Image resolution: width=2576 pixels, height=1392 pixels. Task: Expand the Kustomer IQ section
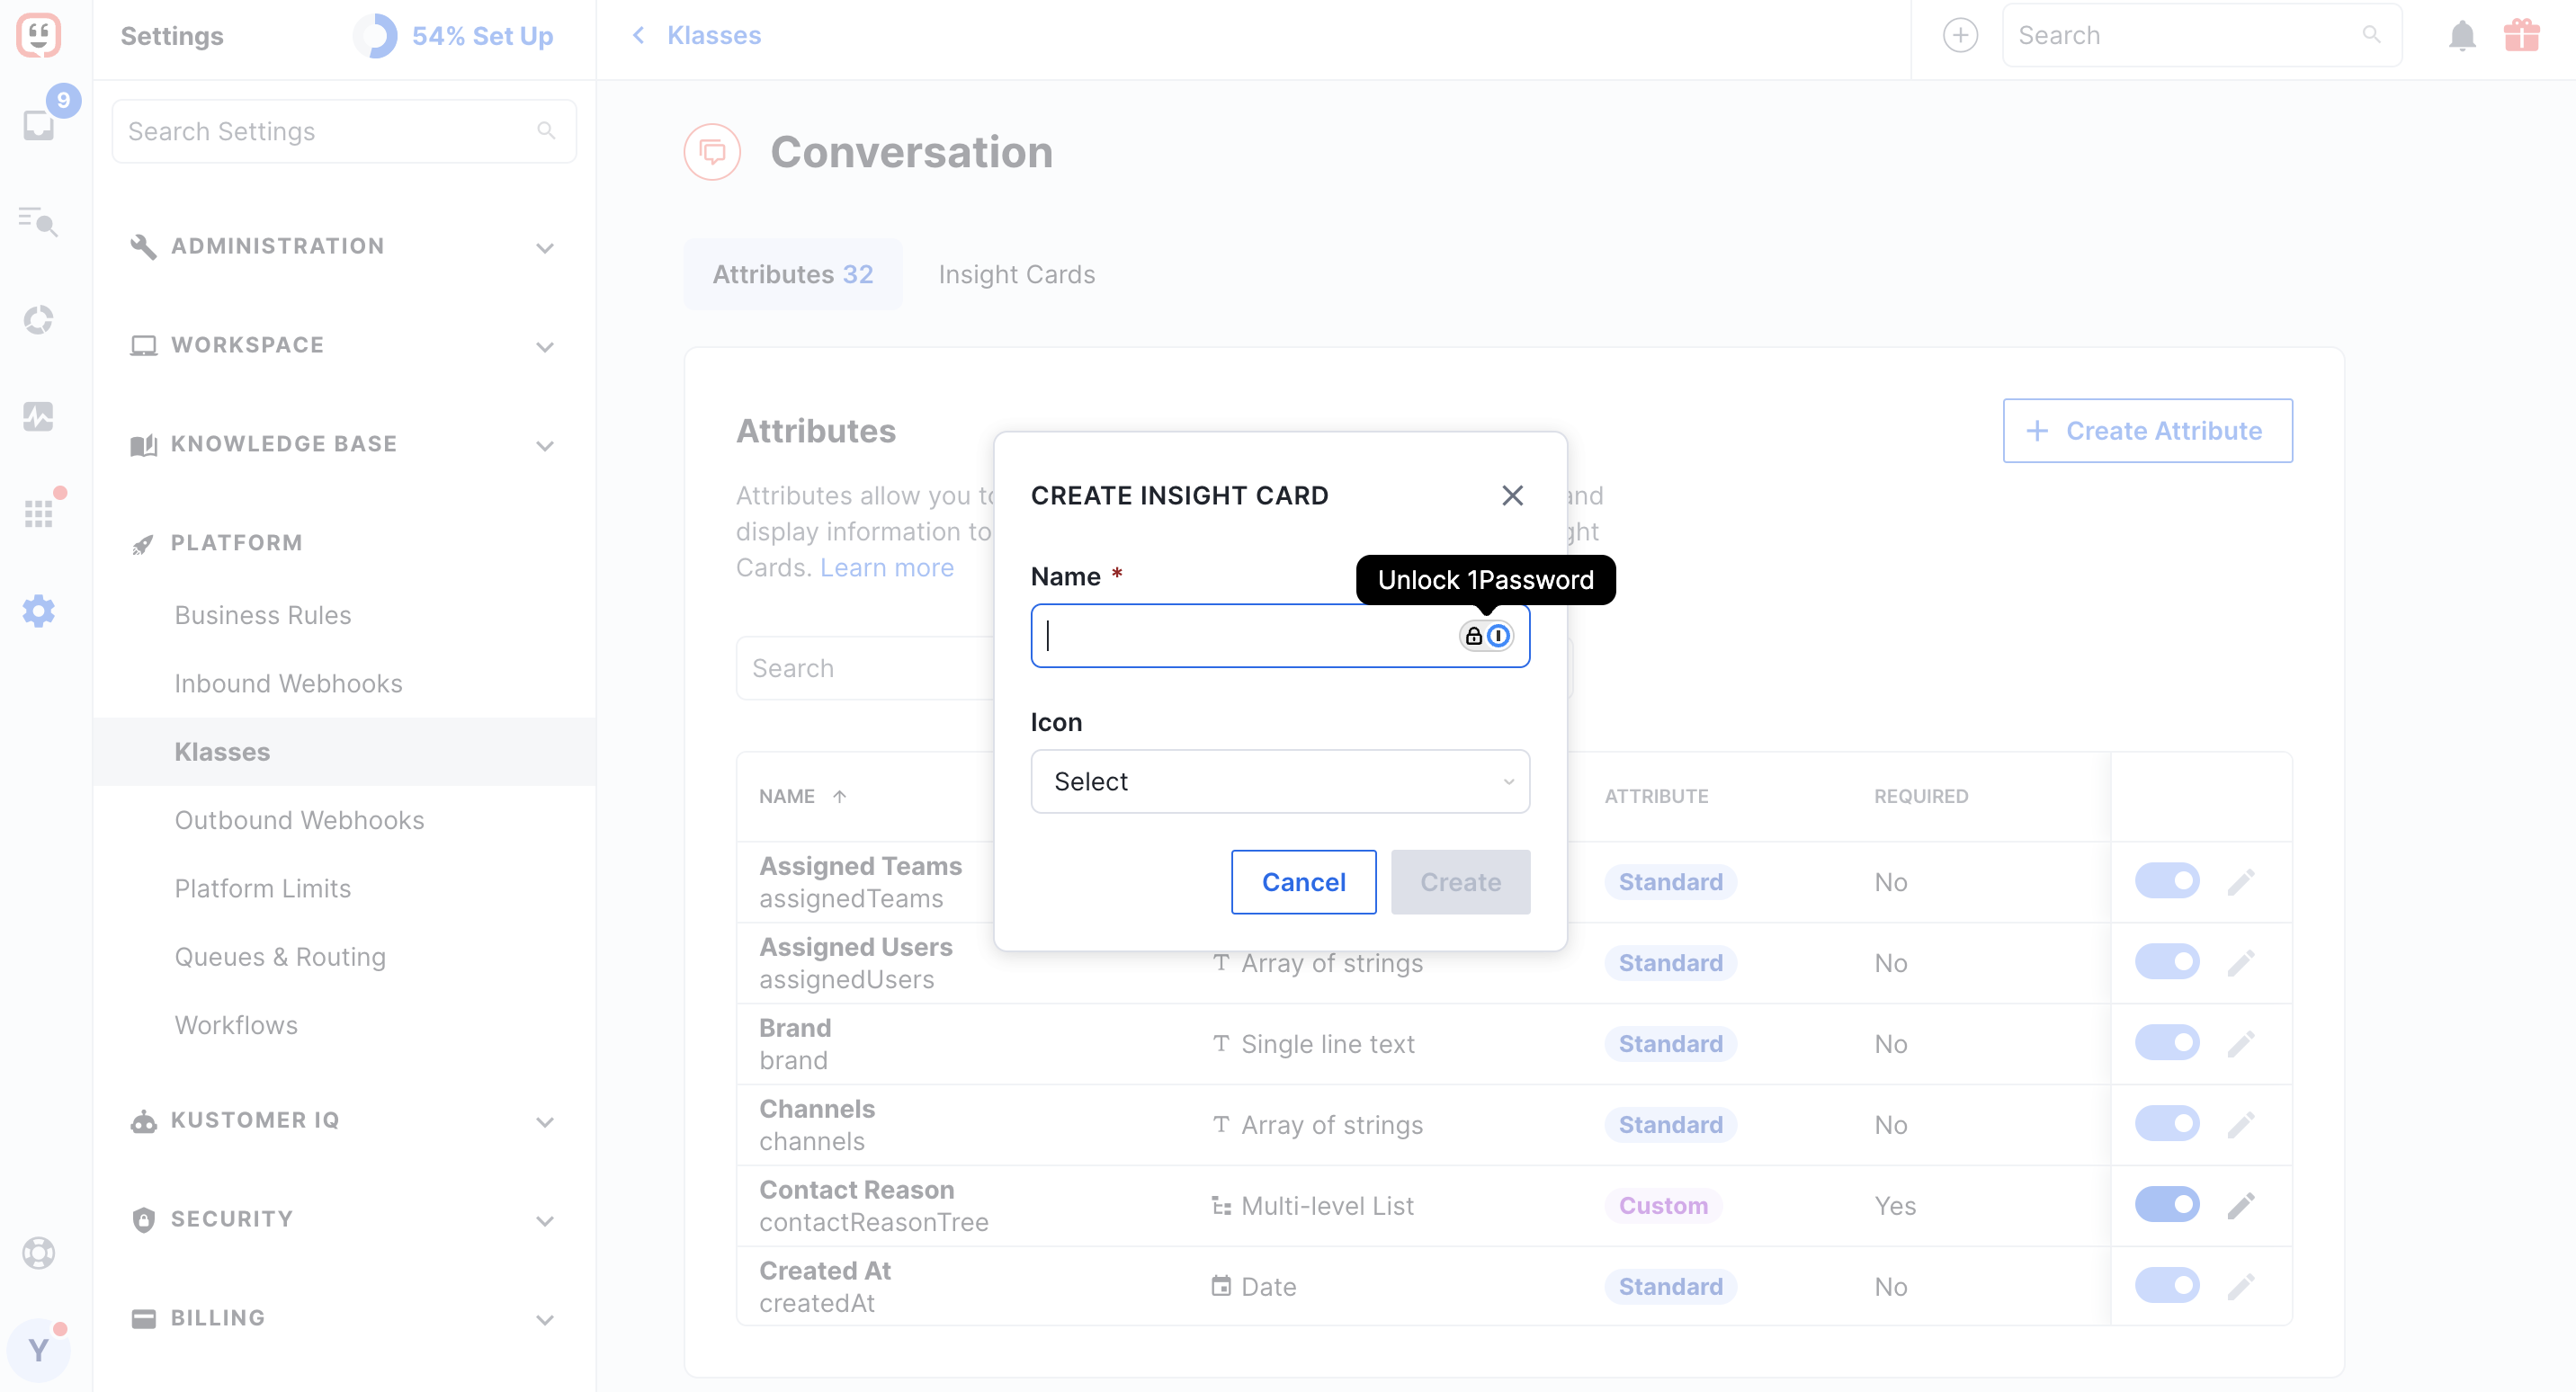[x=344, y=1121]
